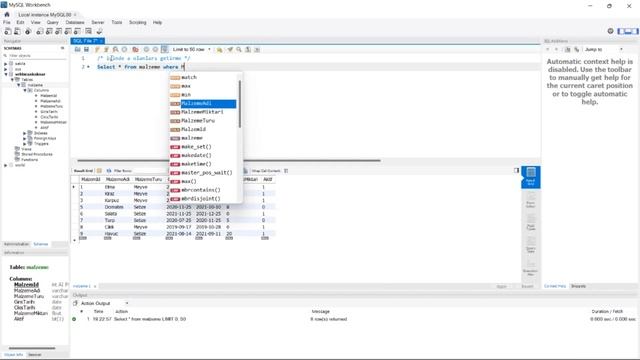Click the create new view icon
640x360 pixels.
click(x=58, y=31)
